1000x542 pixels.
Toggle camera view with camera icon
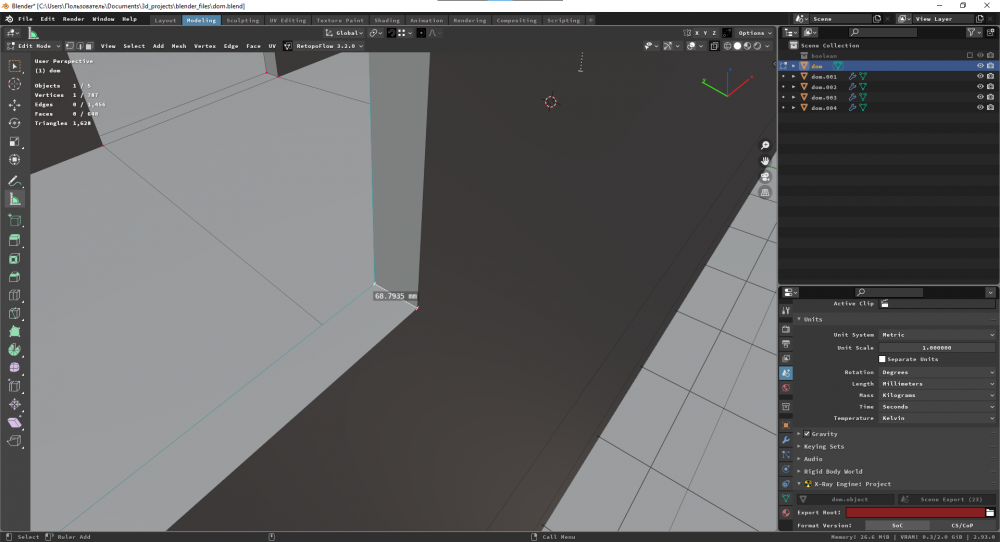(x=765, y=177)
